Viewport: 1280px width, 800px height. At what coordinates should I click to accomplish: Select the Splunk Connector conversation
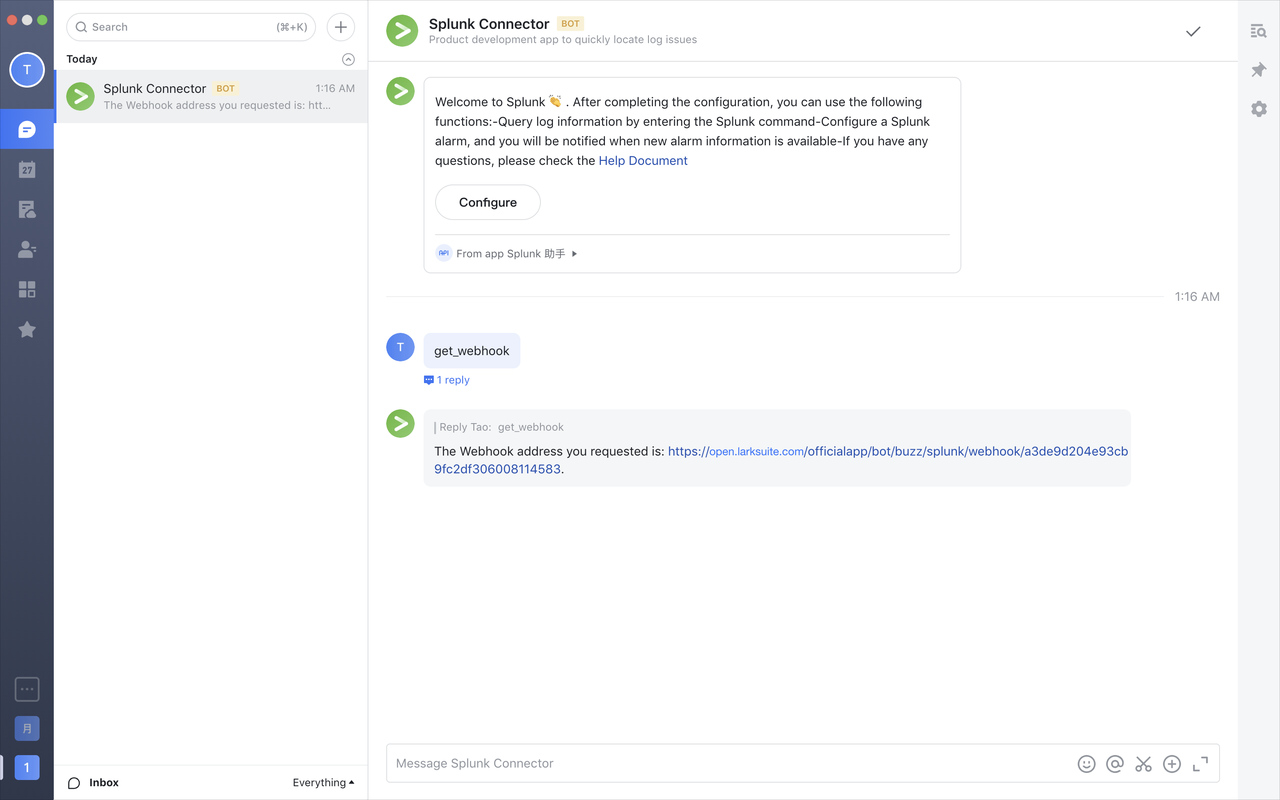(211, 96)
